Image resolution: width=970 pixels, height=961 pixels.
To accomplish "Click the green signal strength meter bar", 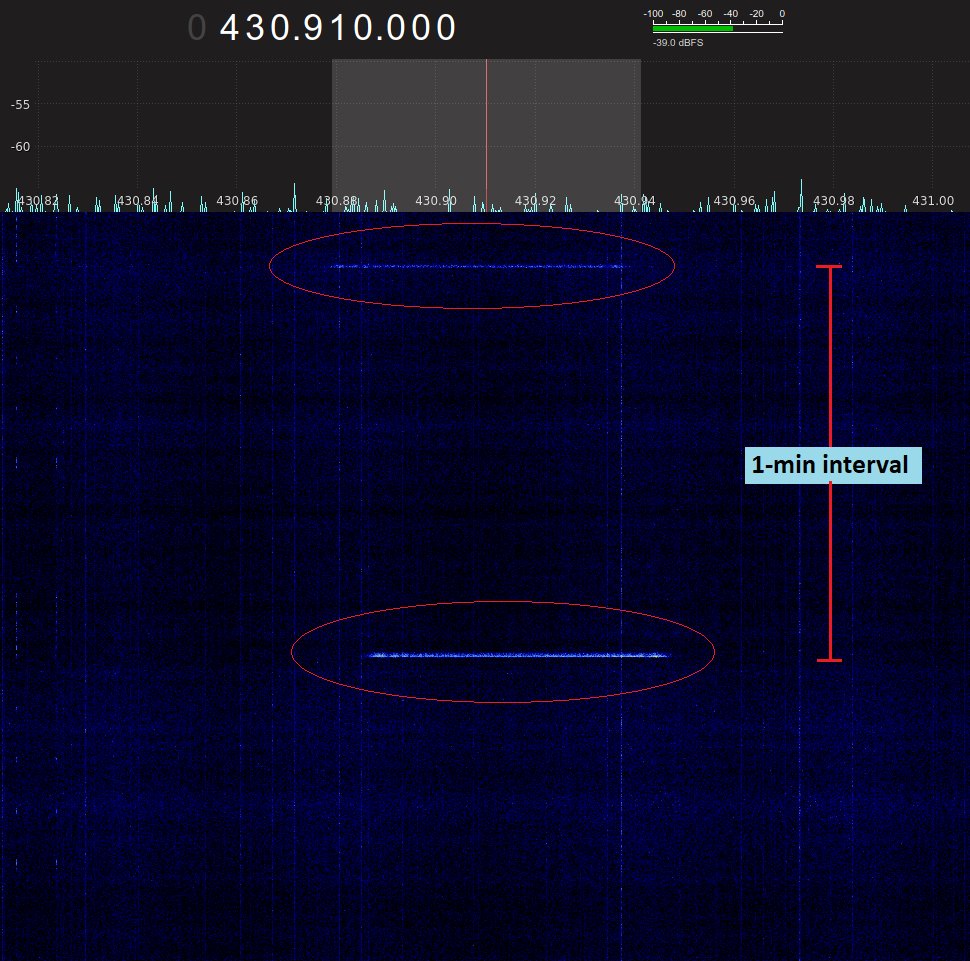I will click(693, 28).
